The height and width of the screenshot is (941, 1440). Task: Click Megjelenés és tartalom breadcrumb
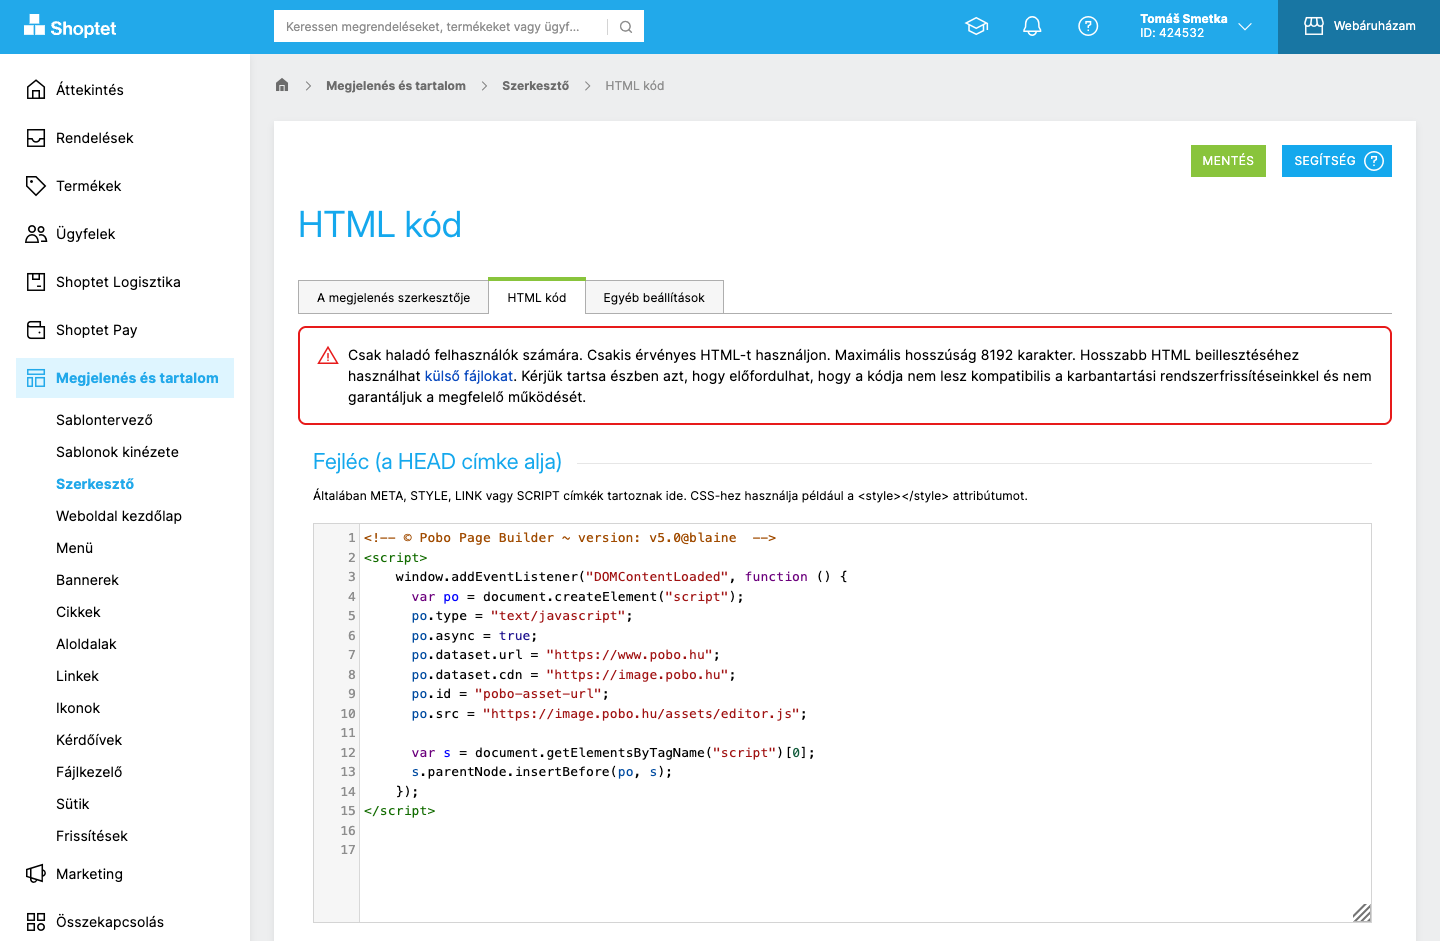point(396,86)
